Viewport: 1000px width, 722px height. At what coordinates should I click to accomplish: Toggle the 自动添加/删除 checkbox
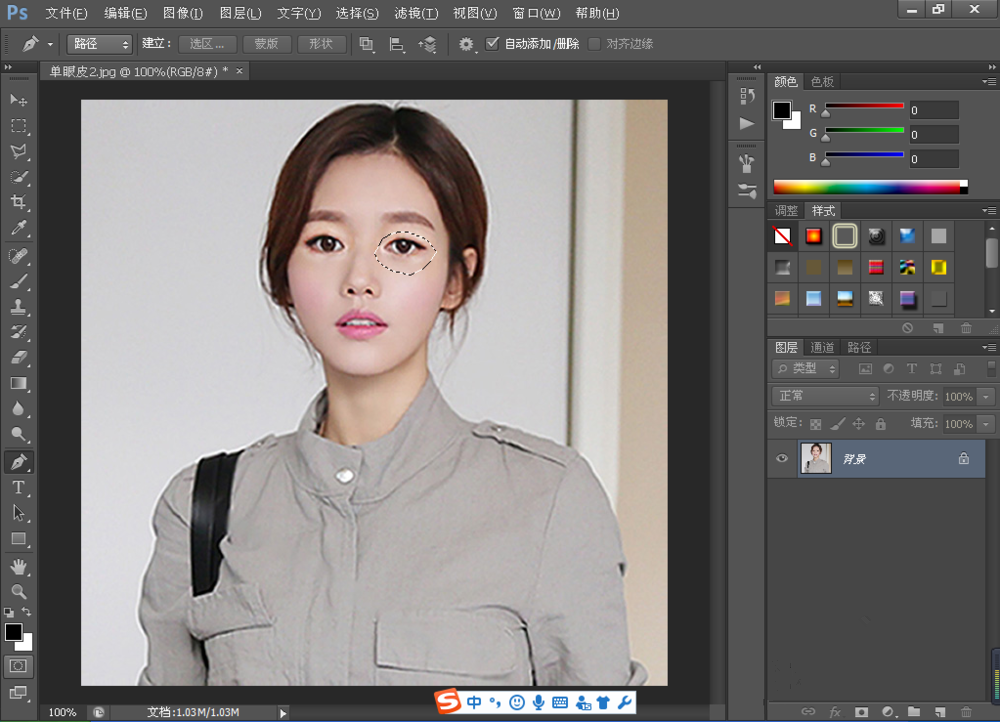coord(492,44)
